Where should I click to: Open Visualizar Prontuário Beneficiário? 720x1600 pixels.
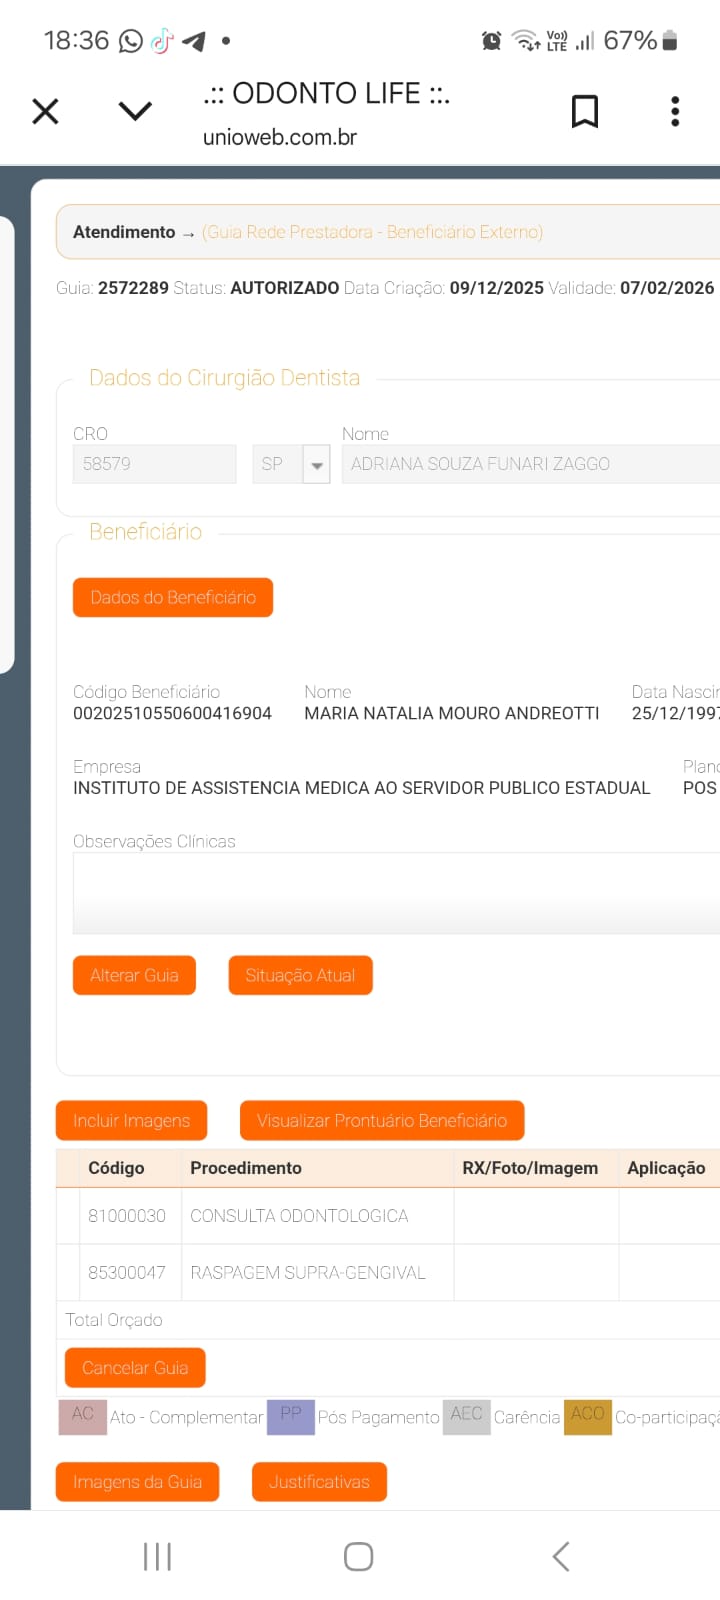(x=382, y=1120)
